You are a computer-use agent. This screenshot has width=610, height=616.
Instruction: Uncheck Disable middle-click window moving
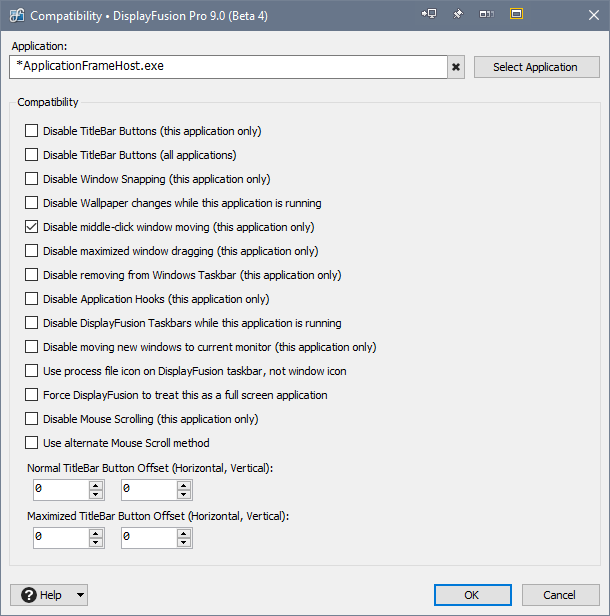click(x=32, y=227)
